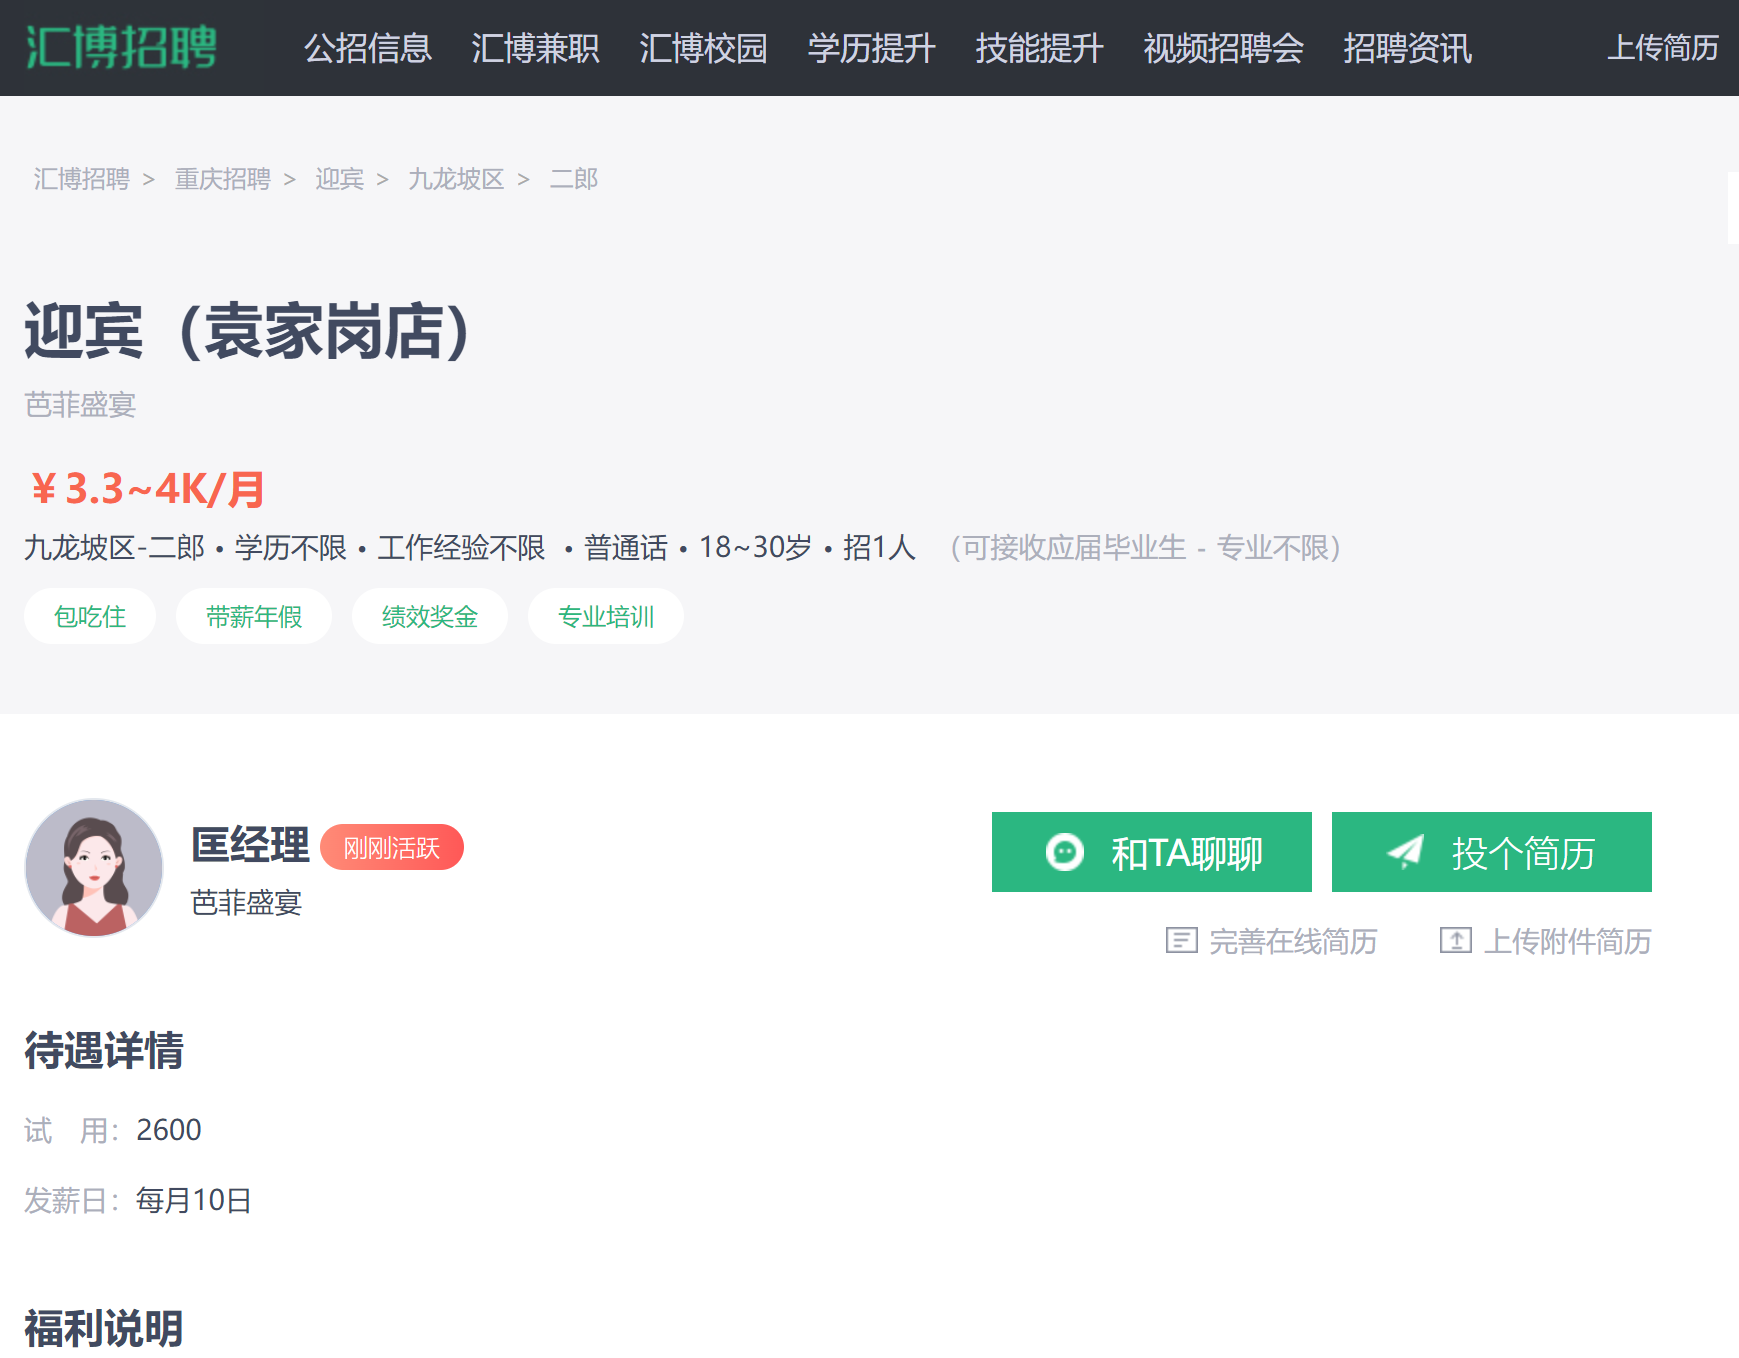This screenshot has height=1358, width=1739.
Task: Click the 带薪年假 benefit tag
Action: click(254, 617)
